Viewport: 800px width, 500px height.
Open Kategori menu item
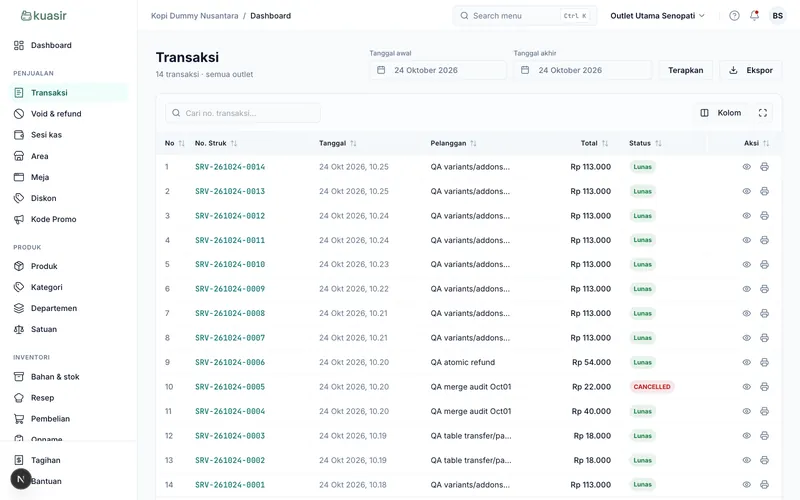click(x=68, y=287)
